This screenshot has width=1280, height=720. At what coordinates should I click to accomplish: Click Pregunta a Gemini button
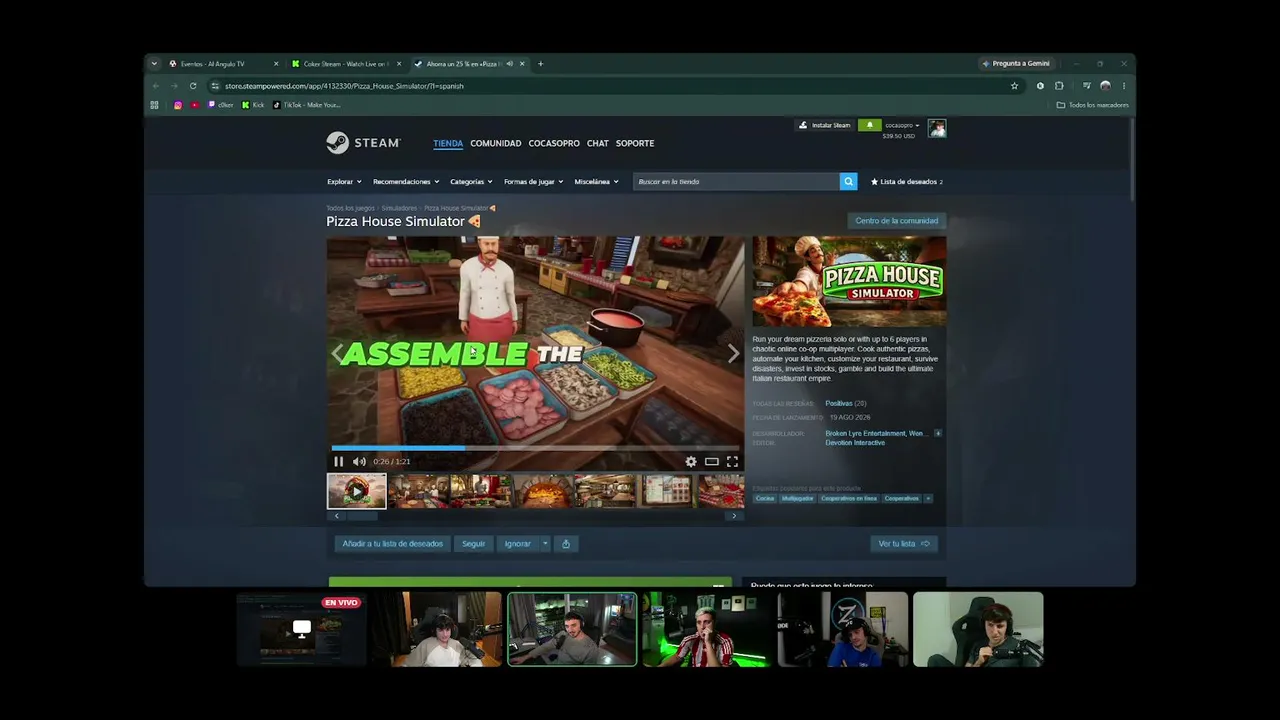(1015, 64)
